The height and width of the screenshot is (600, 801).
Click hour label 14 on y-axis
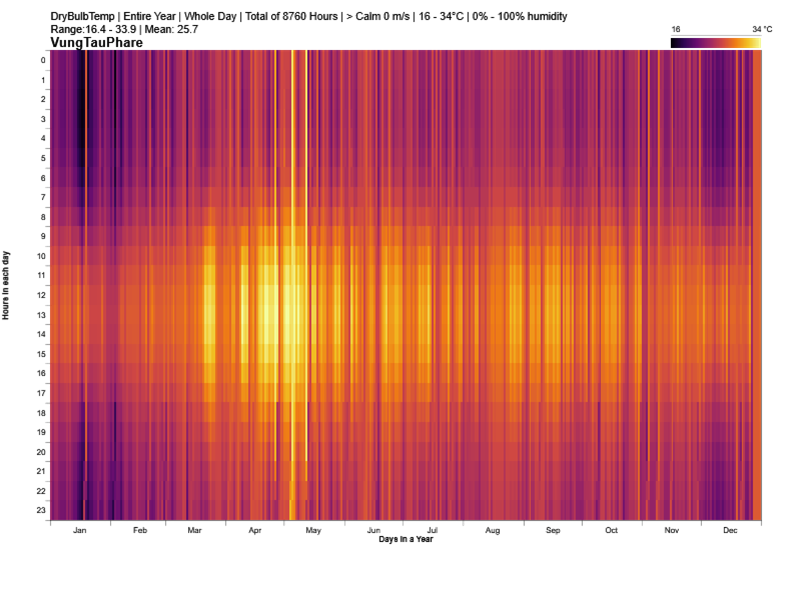point(41,334)
